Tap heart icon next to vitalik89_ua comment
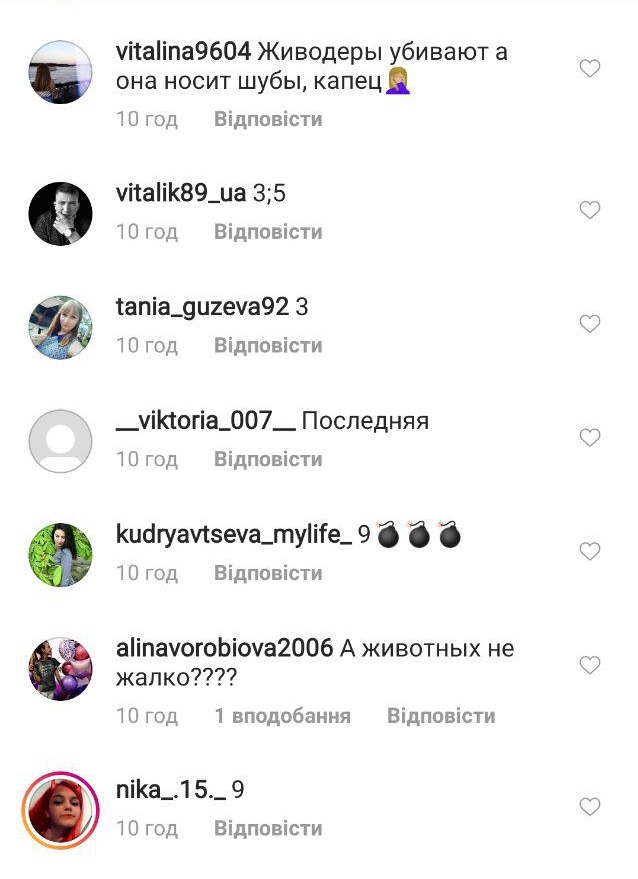 (589, 210)
